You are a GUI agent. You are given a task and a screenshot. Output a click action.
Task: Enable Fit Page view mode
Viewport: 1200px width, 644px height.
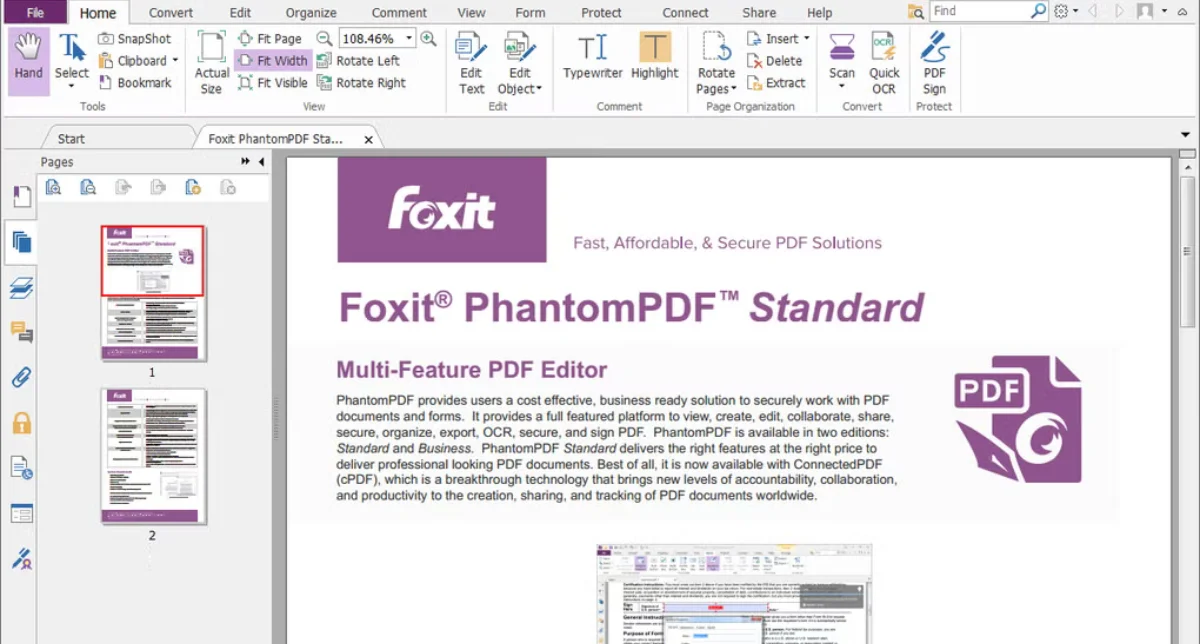272,38
